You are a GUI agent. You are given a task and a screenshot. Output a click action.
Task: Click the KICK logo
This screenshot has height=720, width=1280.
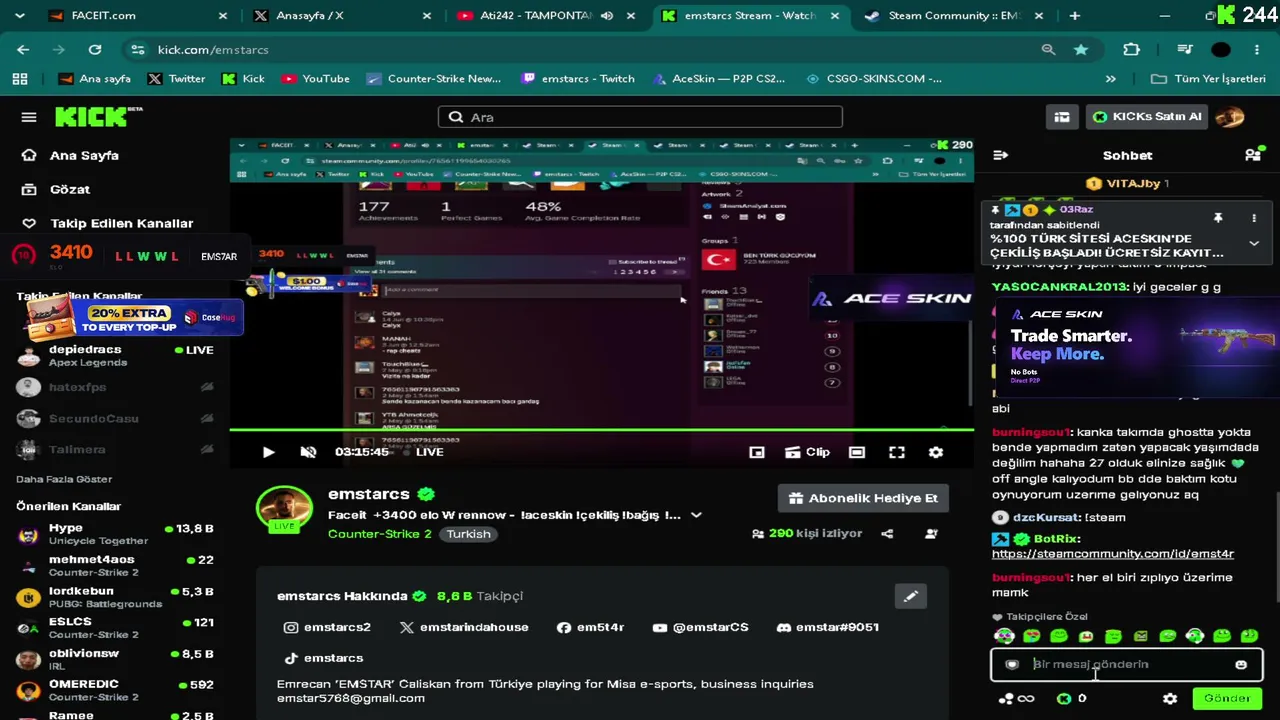pyautogui.click(x=98, y=117)
